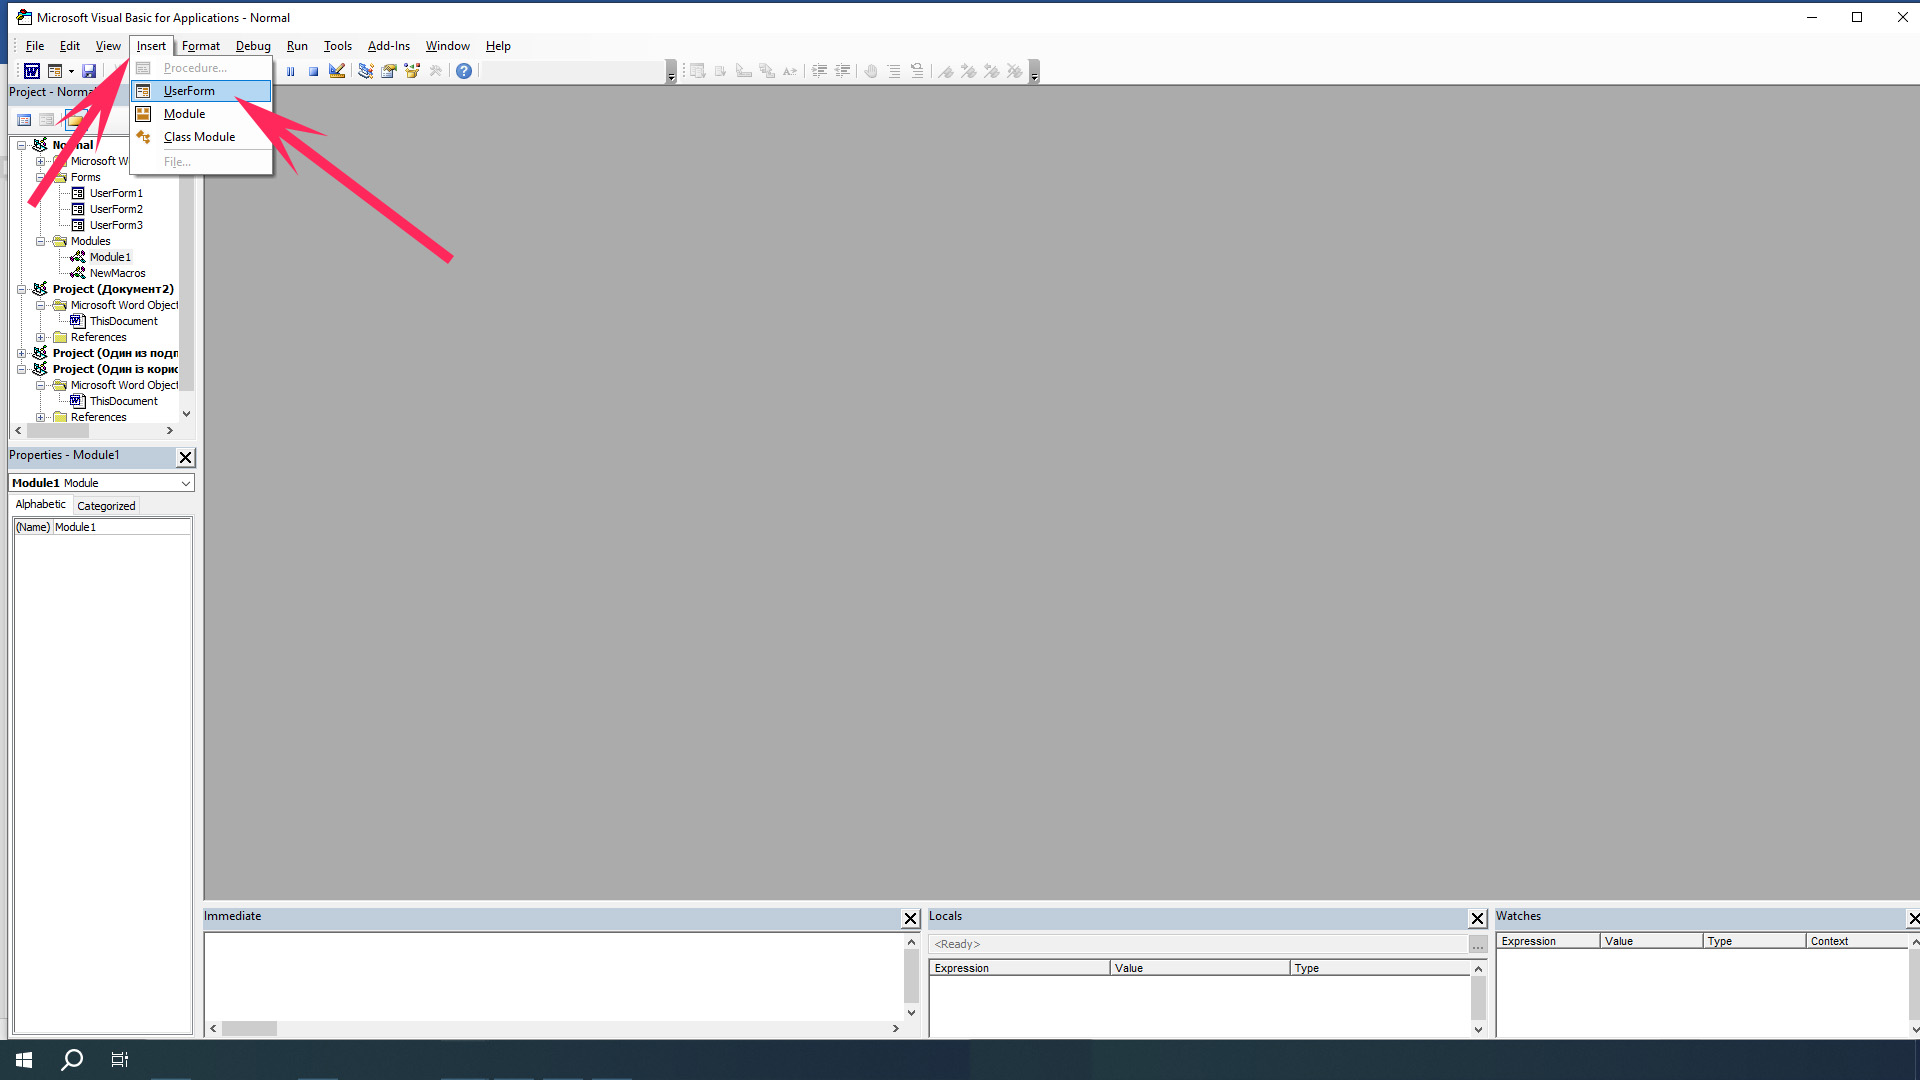Click the Reset (stop) toolbar icon

[x=313, y=71]
